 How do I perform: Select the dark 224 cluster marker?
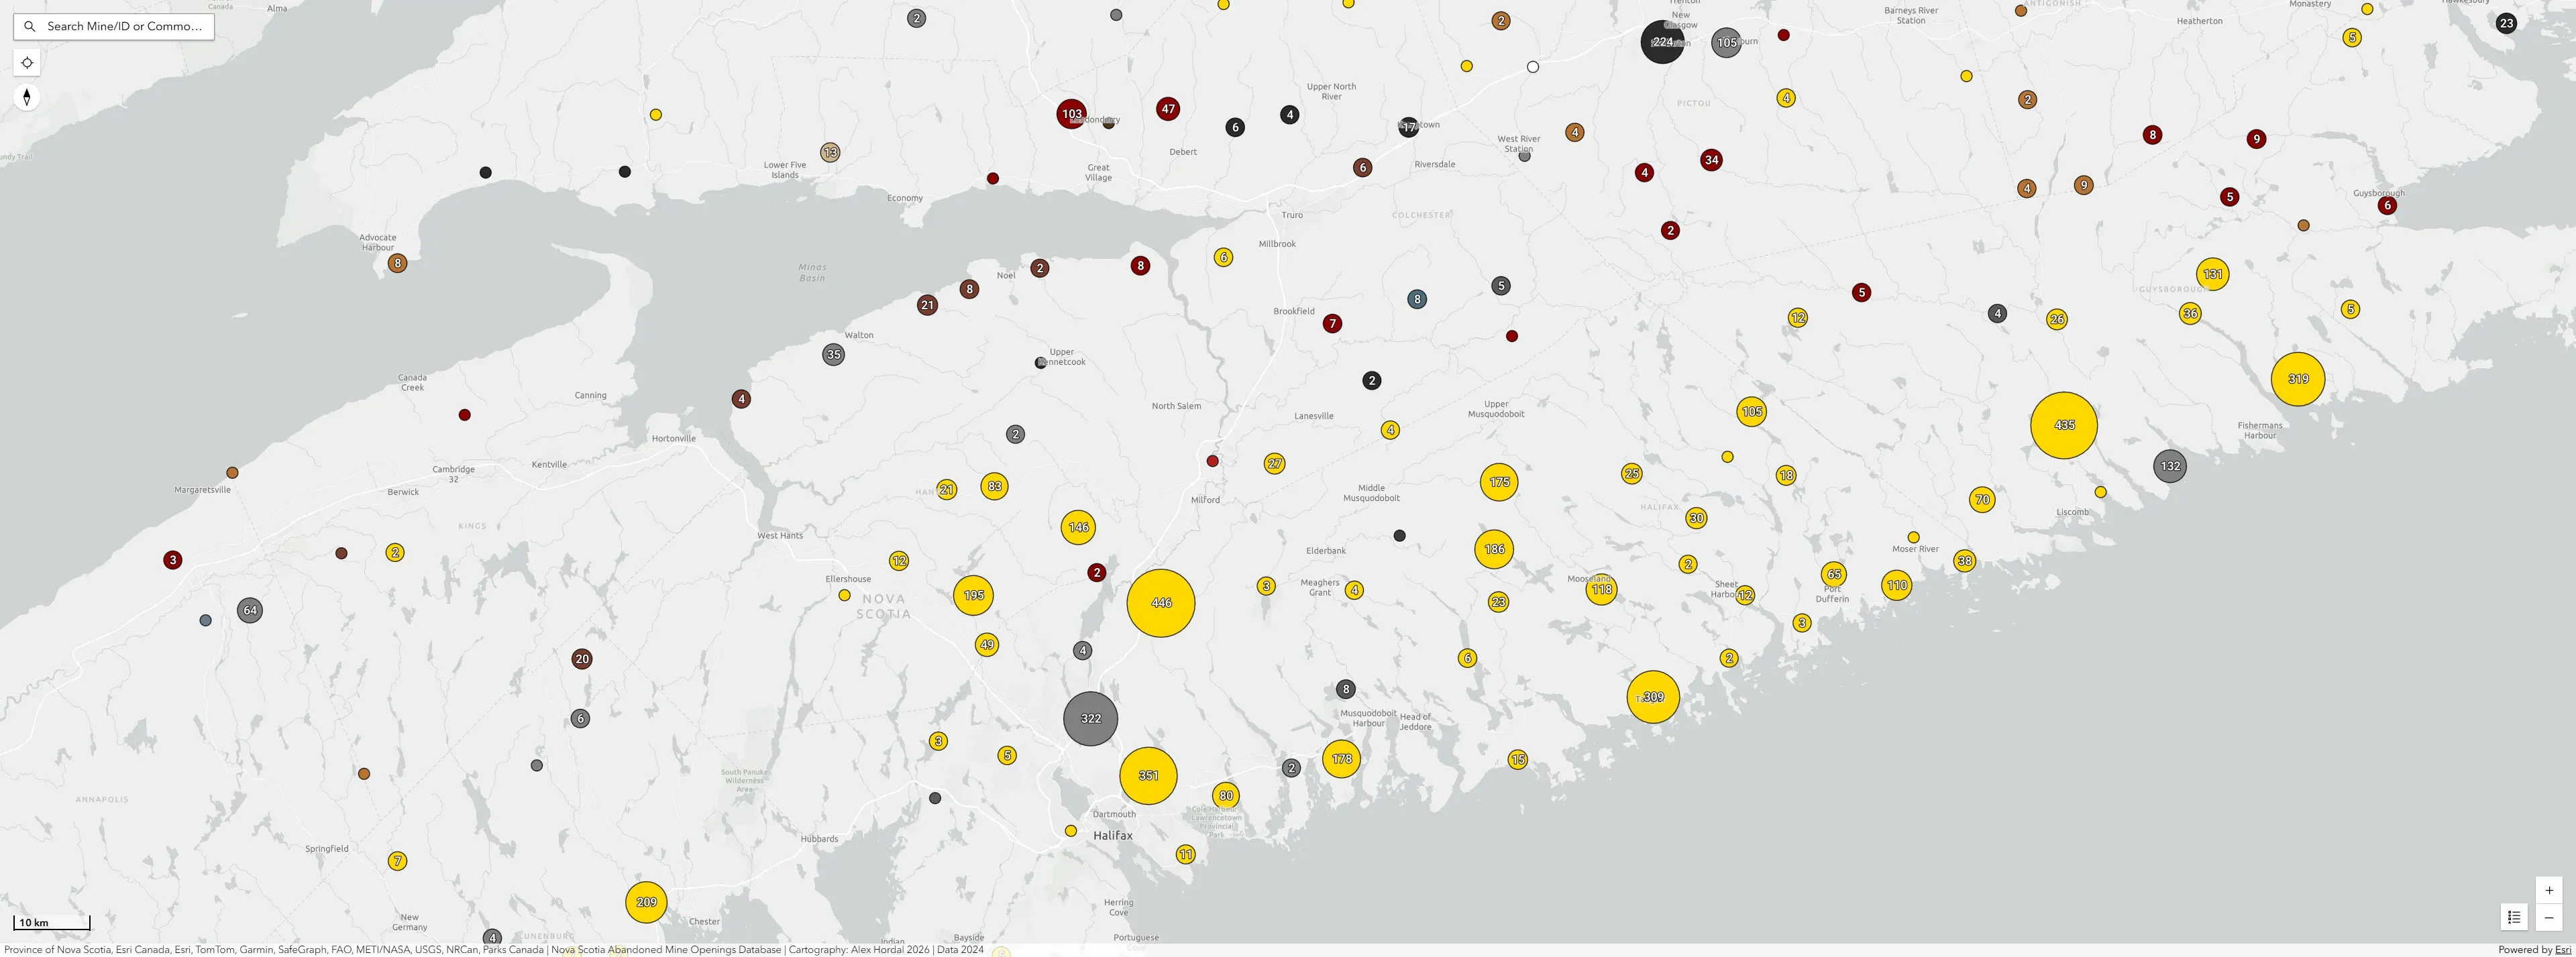click(x=1662, y=42)
